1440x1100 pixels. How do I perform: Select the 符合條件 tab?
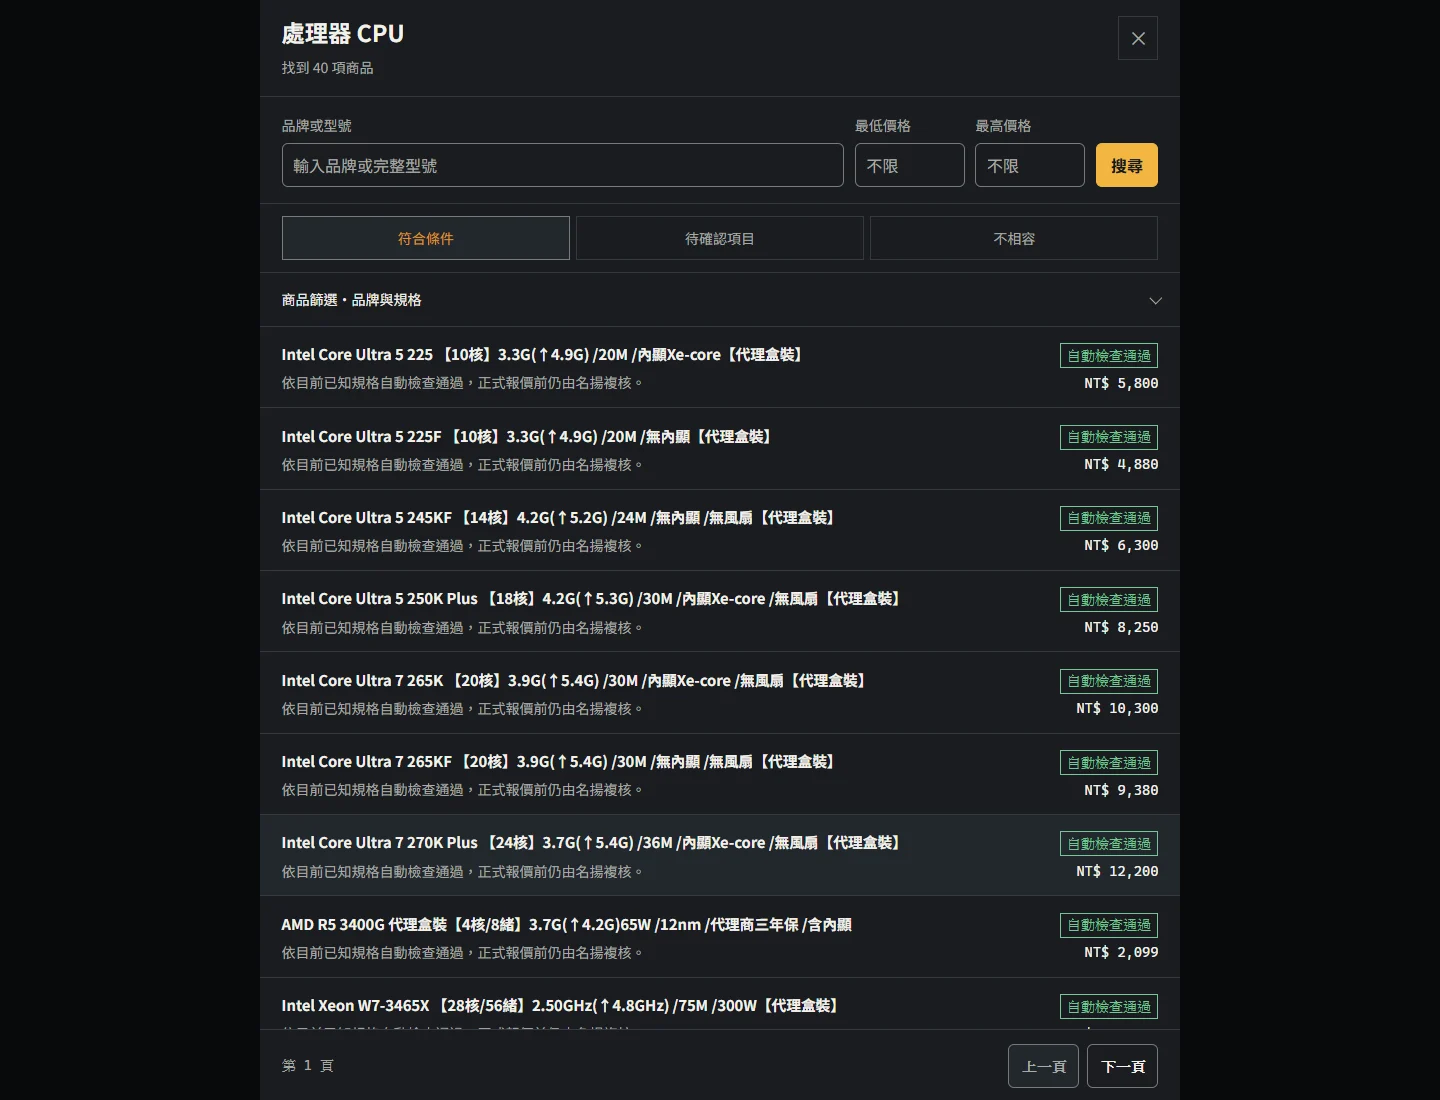(x=426, y=238)
